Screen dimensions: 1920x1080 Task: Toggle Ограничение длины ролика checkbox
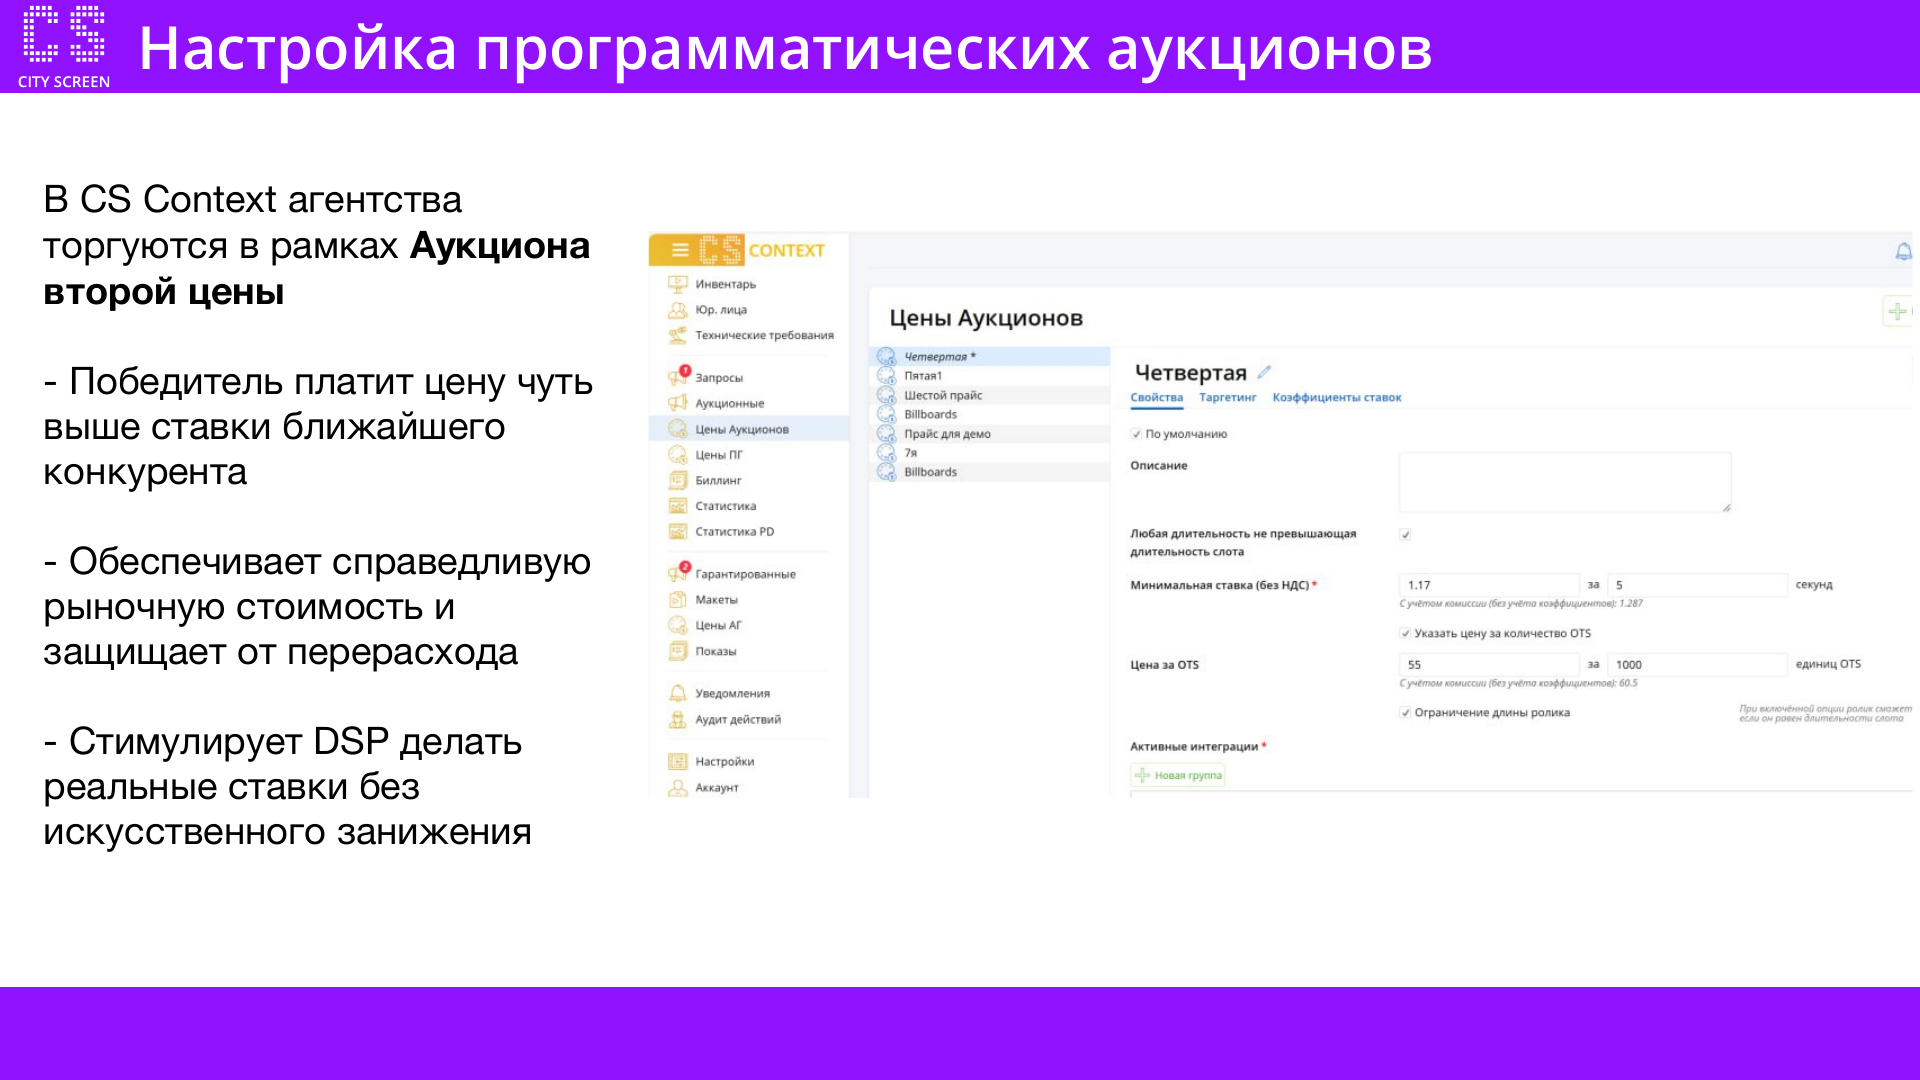pos(1405,713)
